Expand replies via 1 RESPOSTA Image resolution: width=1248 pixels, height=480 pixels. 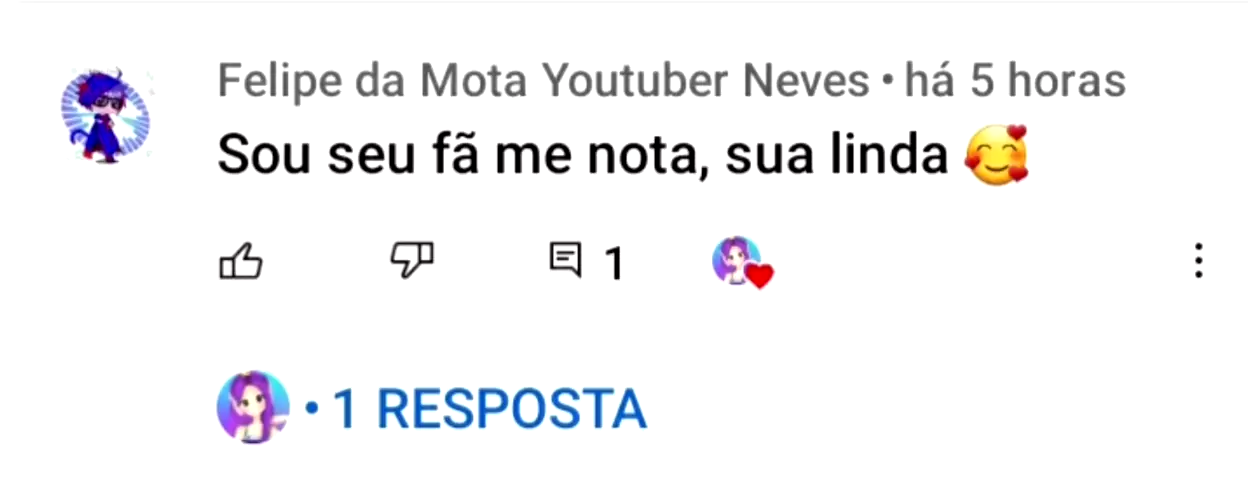476,408
